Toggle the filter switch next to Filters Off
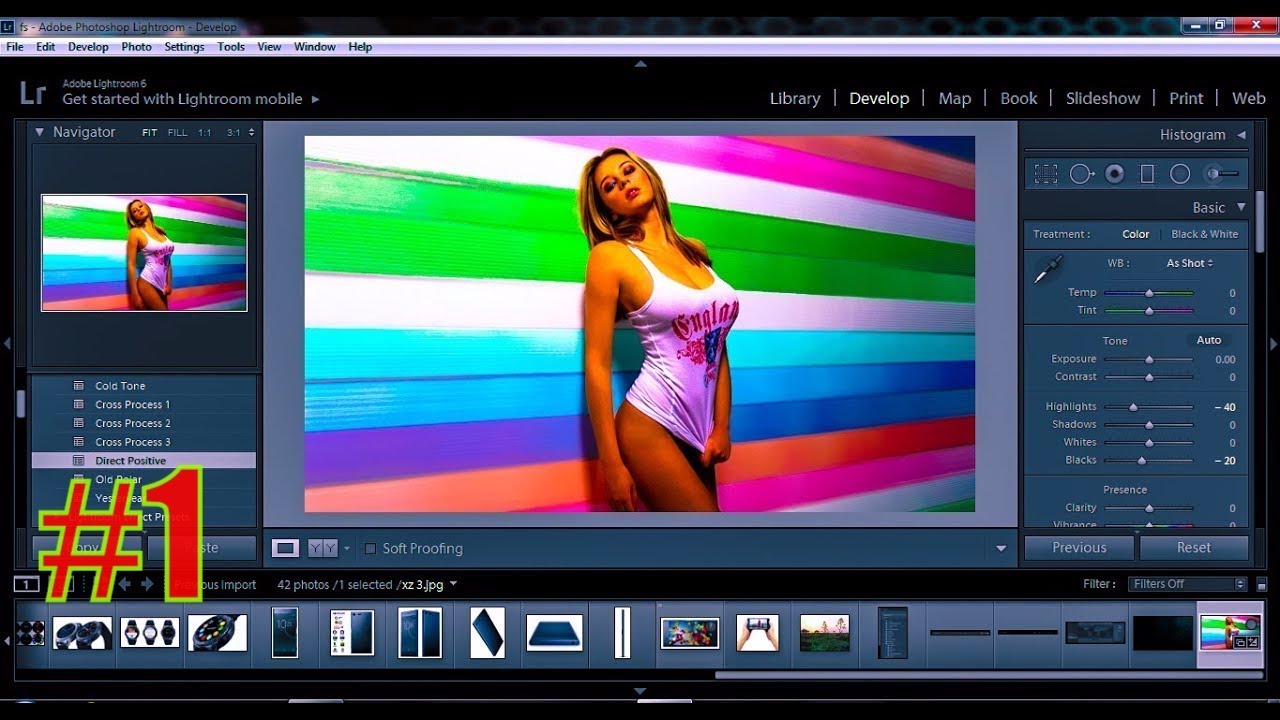This screenshot has height=720, width=1280. pyautogui.click(x=1261, y=584)
